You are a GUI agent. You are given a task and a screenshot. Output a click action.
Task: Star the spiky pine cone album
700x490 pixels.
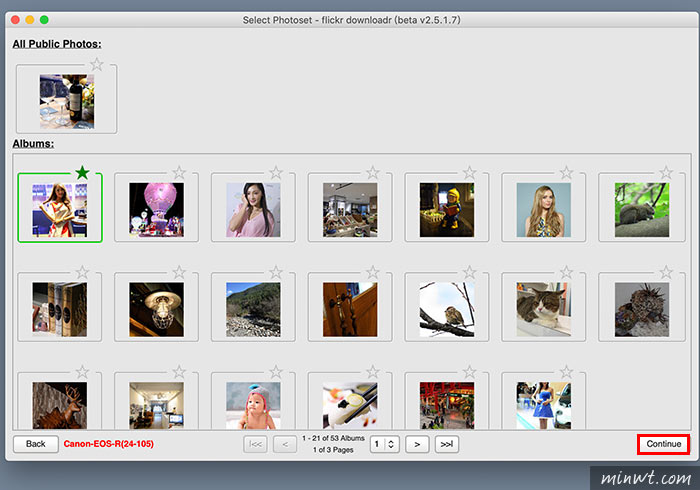click(x=666, y=272)
